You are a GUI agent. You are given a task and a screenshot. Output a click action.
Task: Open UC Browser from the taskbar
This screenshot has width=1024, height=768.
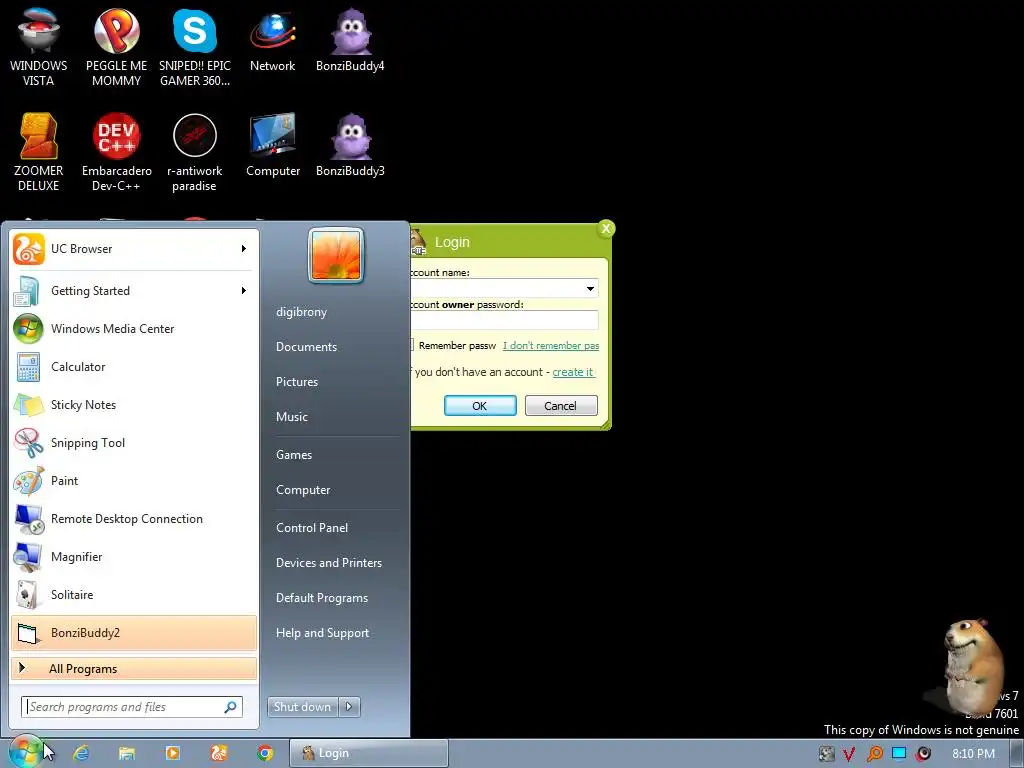[219, 753]
